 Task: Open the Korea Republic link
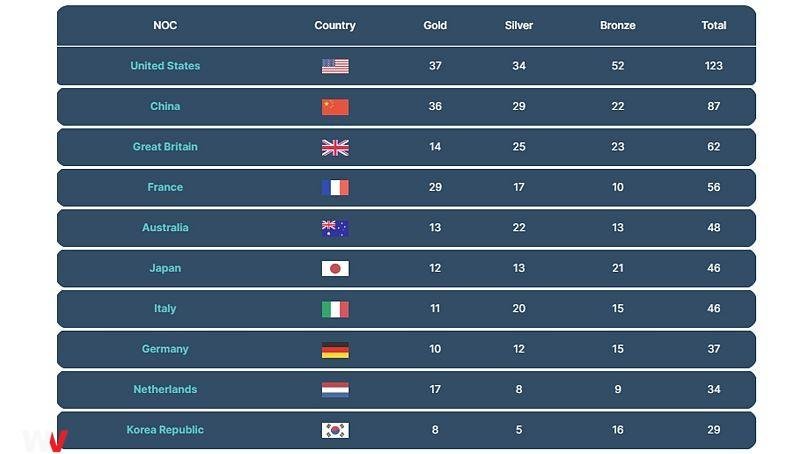coord(165,429)
